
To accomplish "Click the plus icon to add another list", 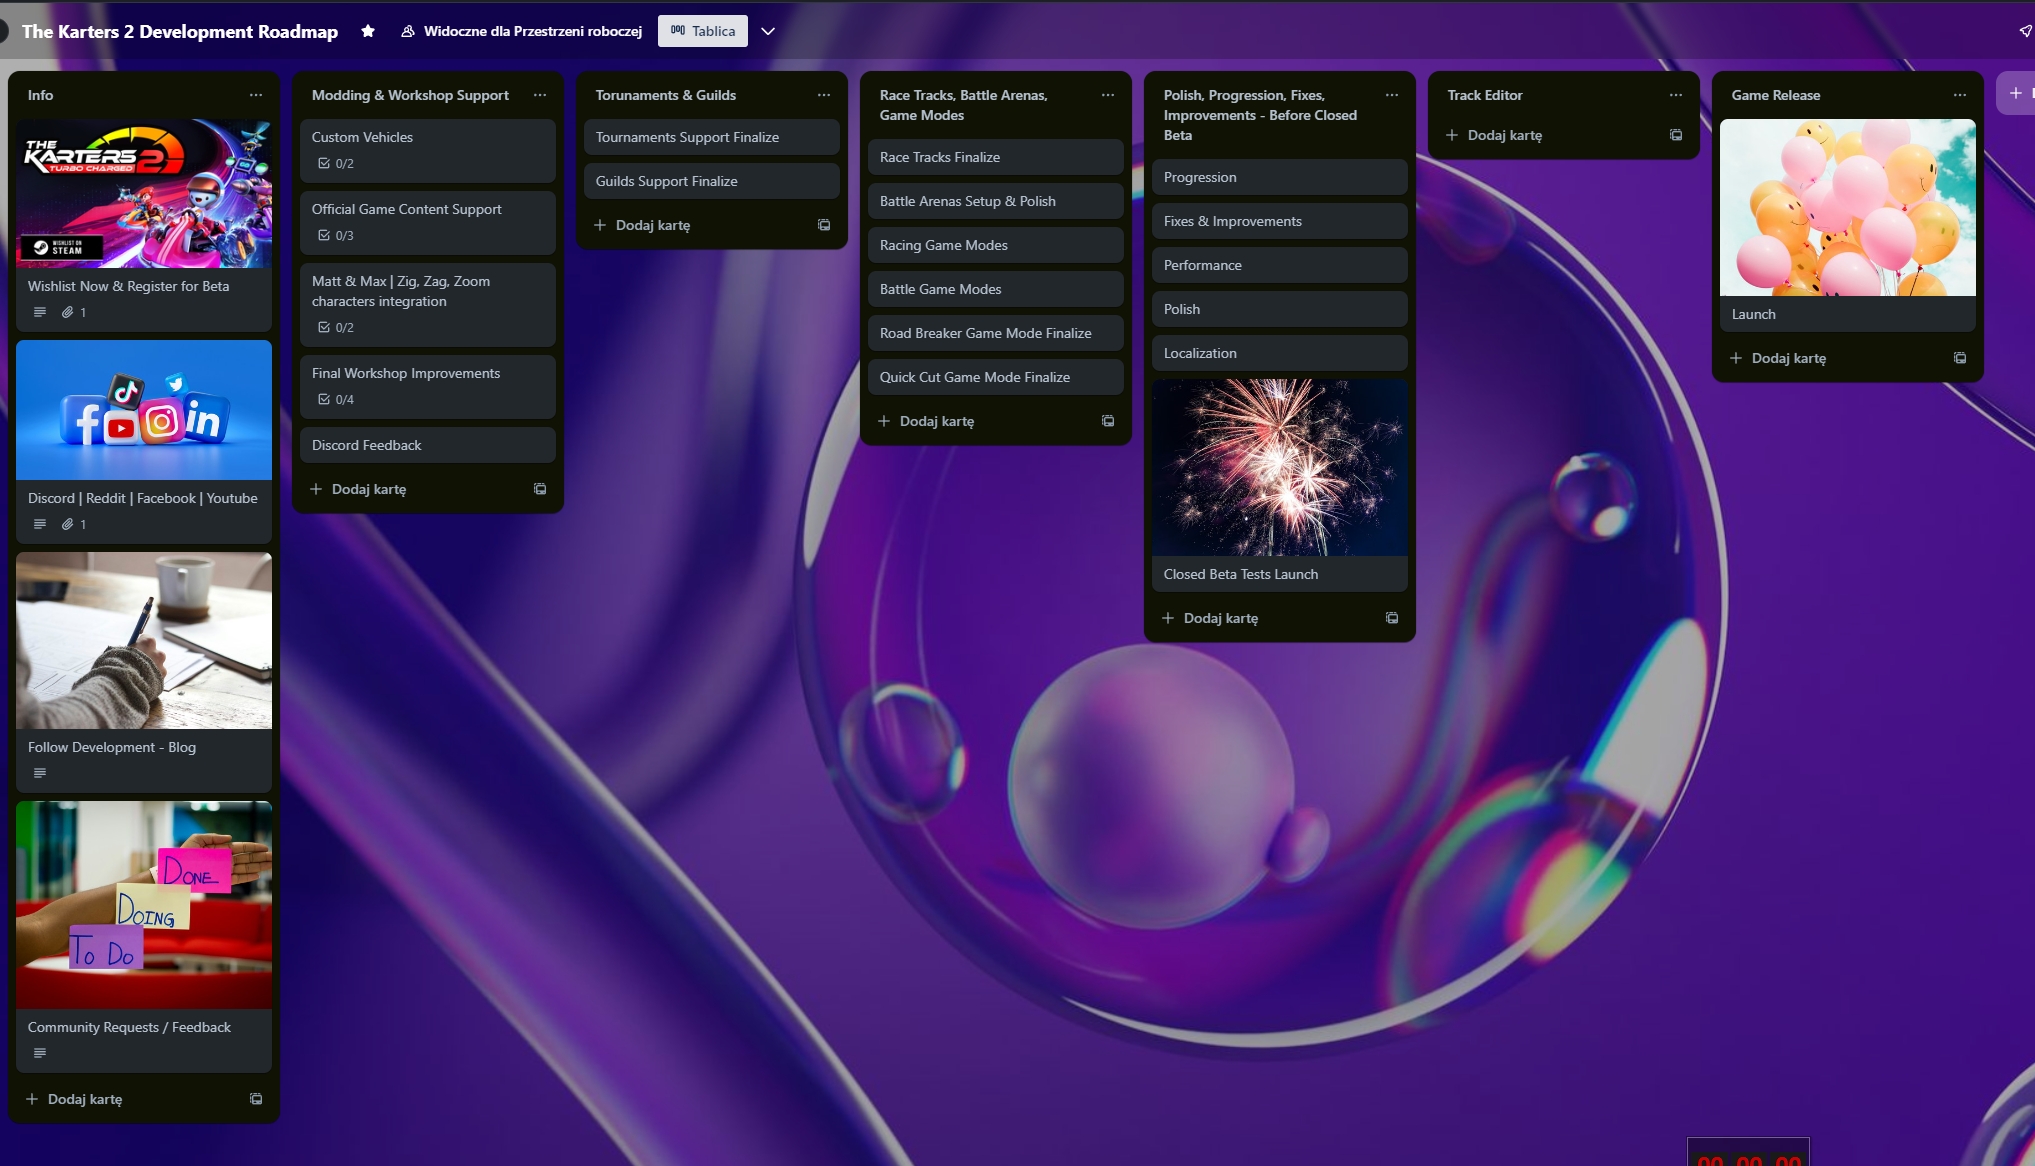I will 2016,93.
